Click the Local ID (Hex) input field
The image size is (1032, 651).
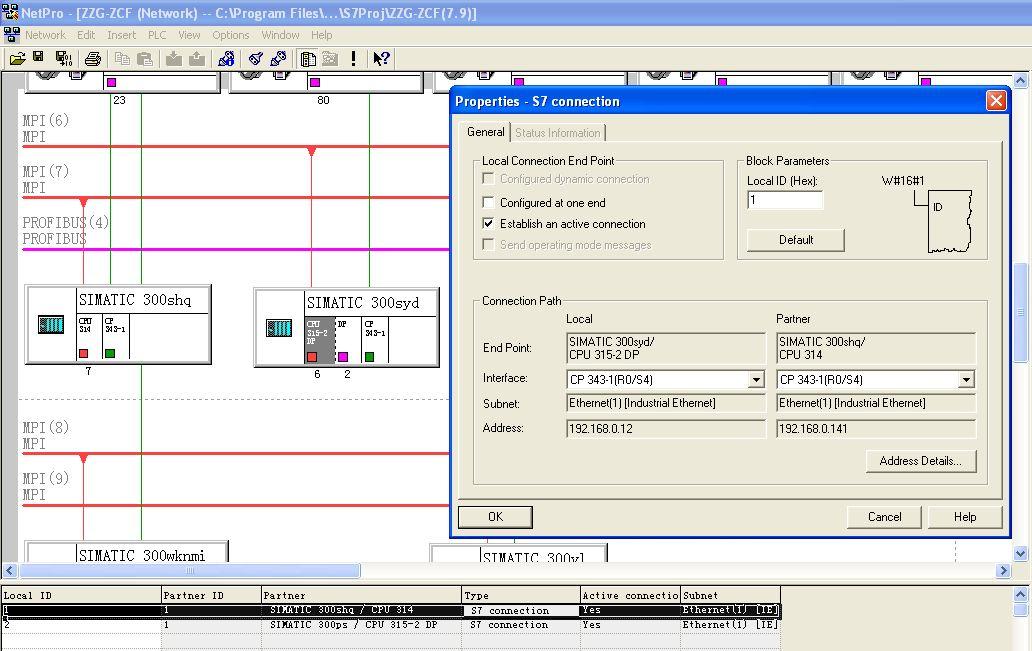785,200
